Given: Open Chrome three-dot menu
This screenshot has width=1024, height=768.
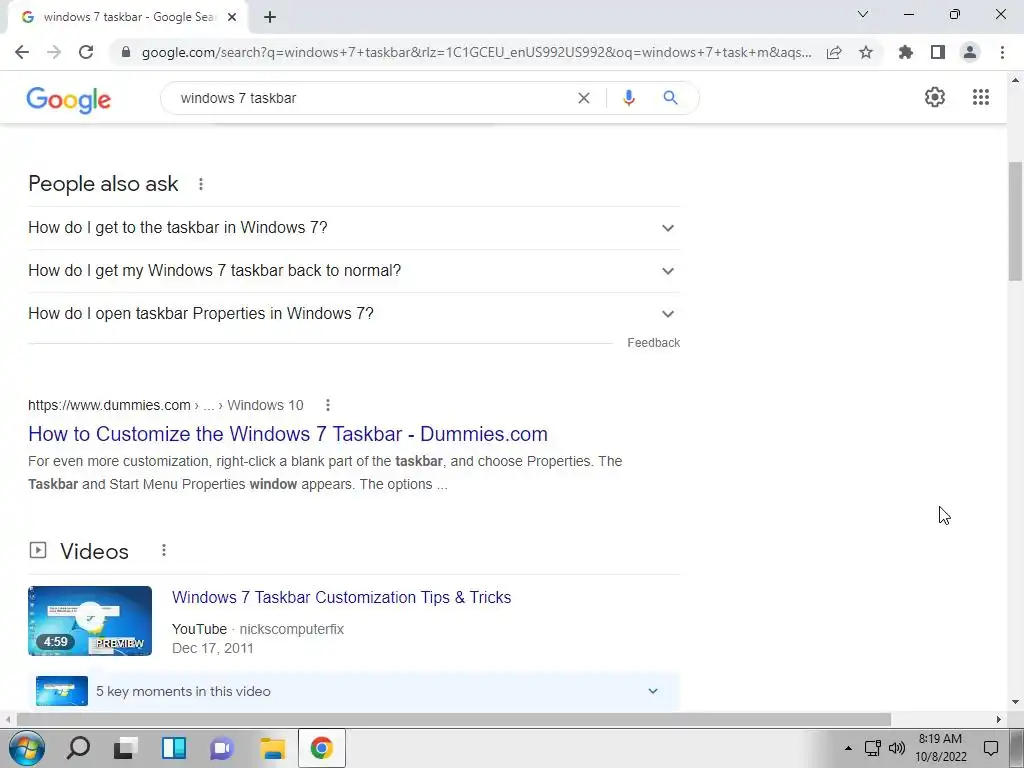Looking at the screenshot, I should tap(1002, 52).
